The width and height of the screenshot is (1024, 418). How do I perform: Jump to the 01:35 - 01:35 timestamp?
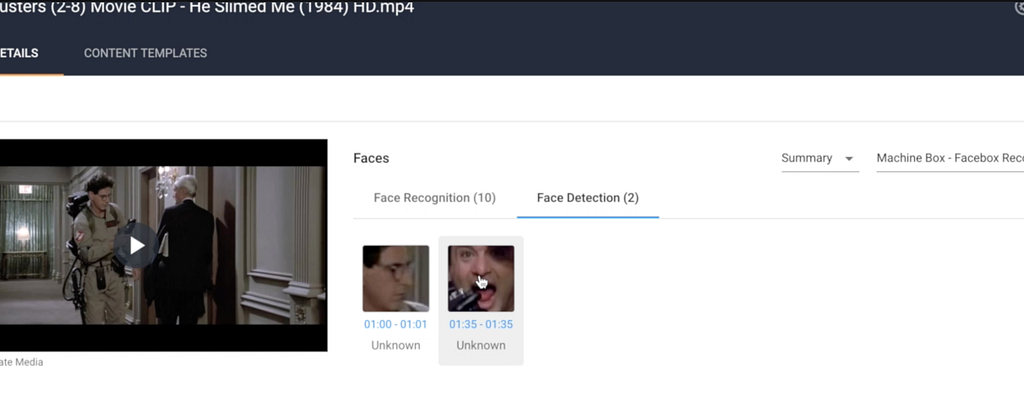point(481,325)
